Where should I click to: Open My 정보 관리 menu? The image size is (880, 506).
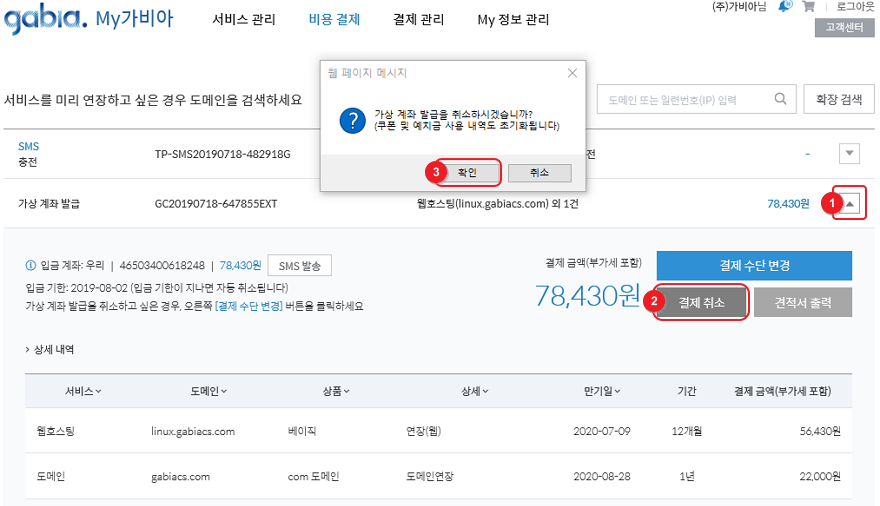point(513,20)
